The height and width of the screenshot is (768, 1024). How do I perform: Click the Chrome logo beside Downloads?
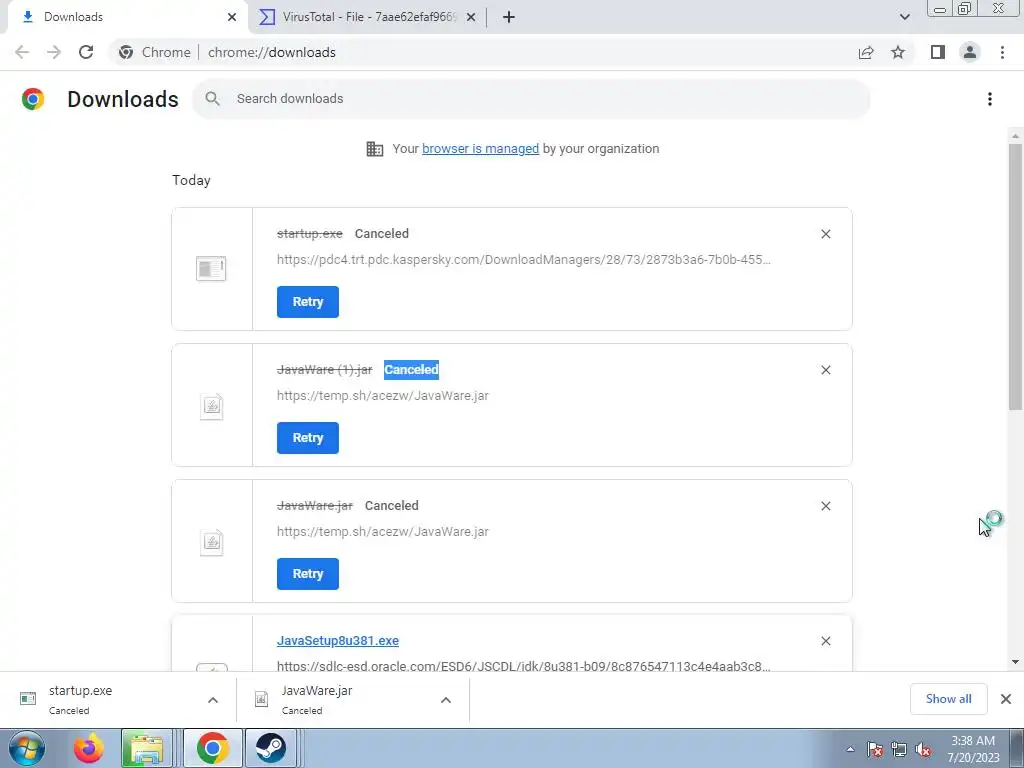click(x=33, y=99)
